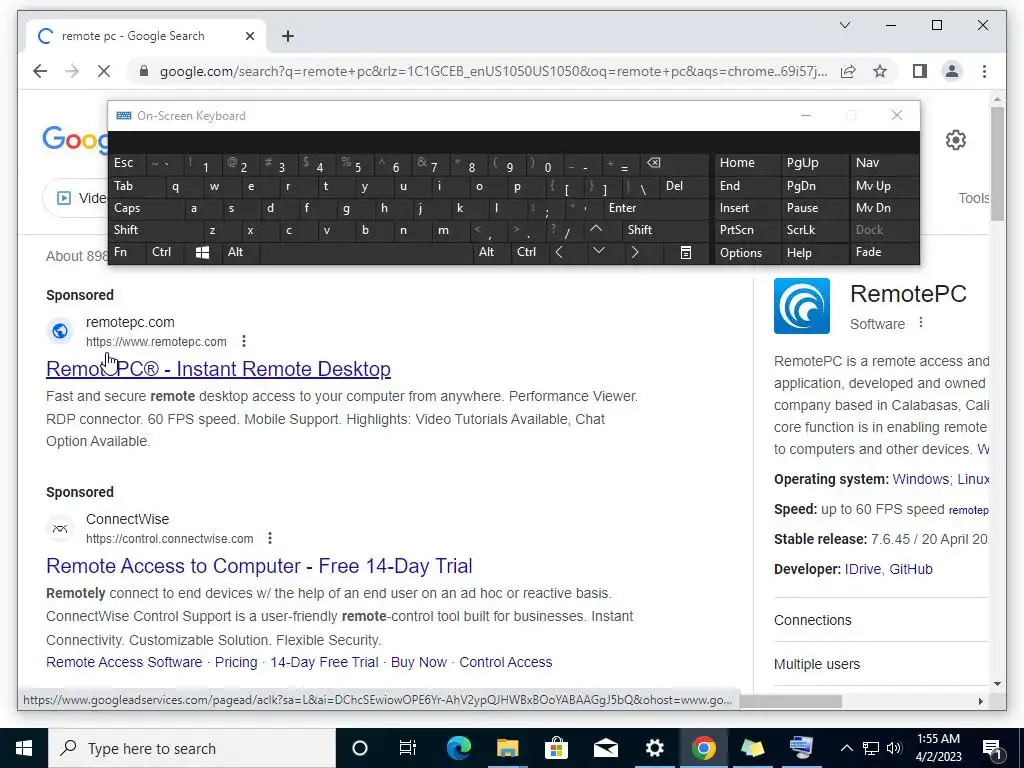Follow the 'Windows' operating system link
This screenshot has width=1024, height=768.
(x=921, y=479)
